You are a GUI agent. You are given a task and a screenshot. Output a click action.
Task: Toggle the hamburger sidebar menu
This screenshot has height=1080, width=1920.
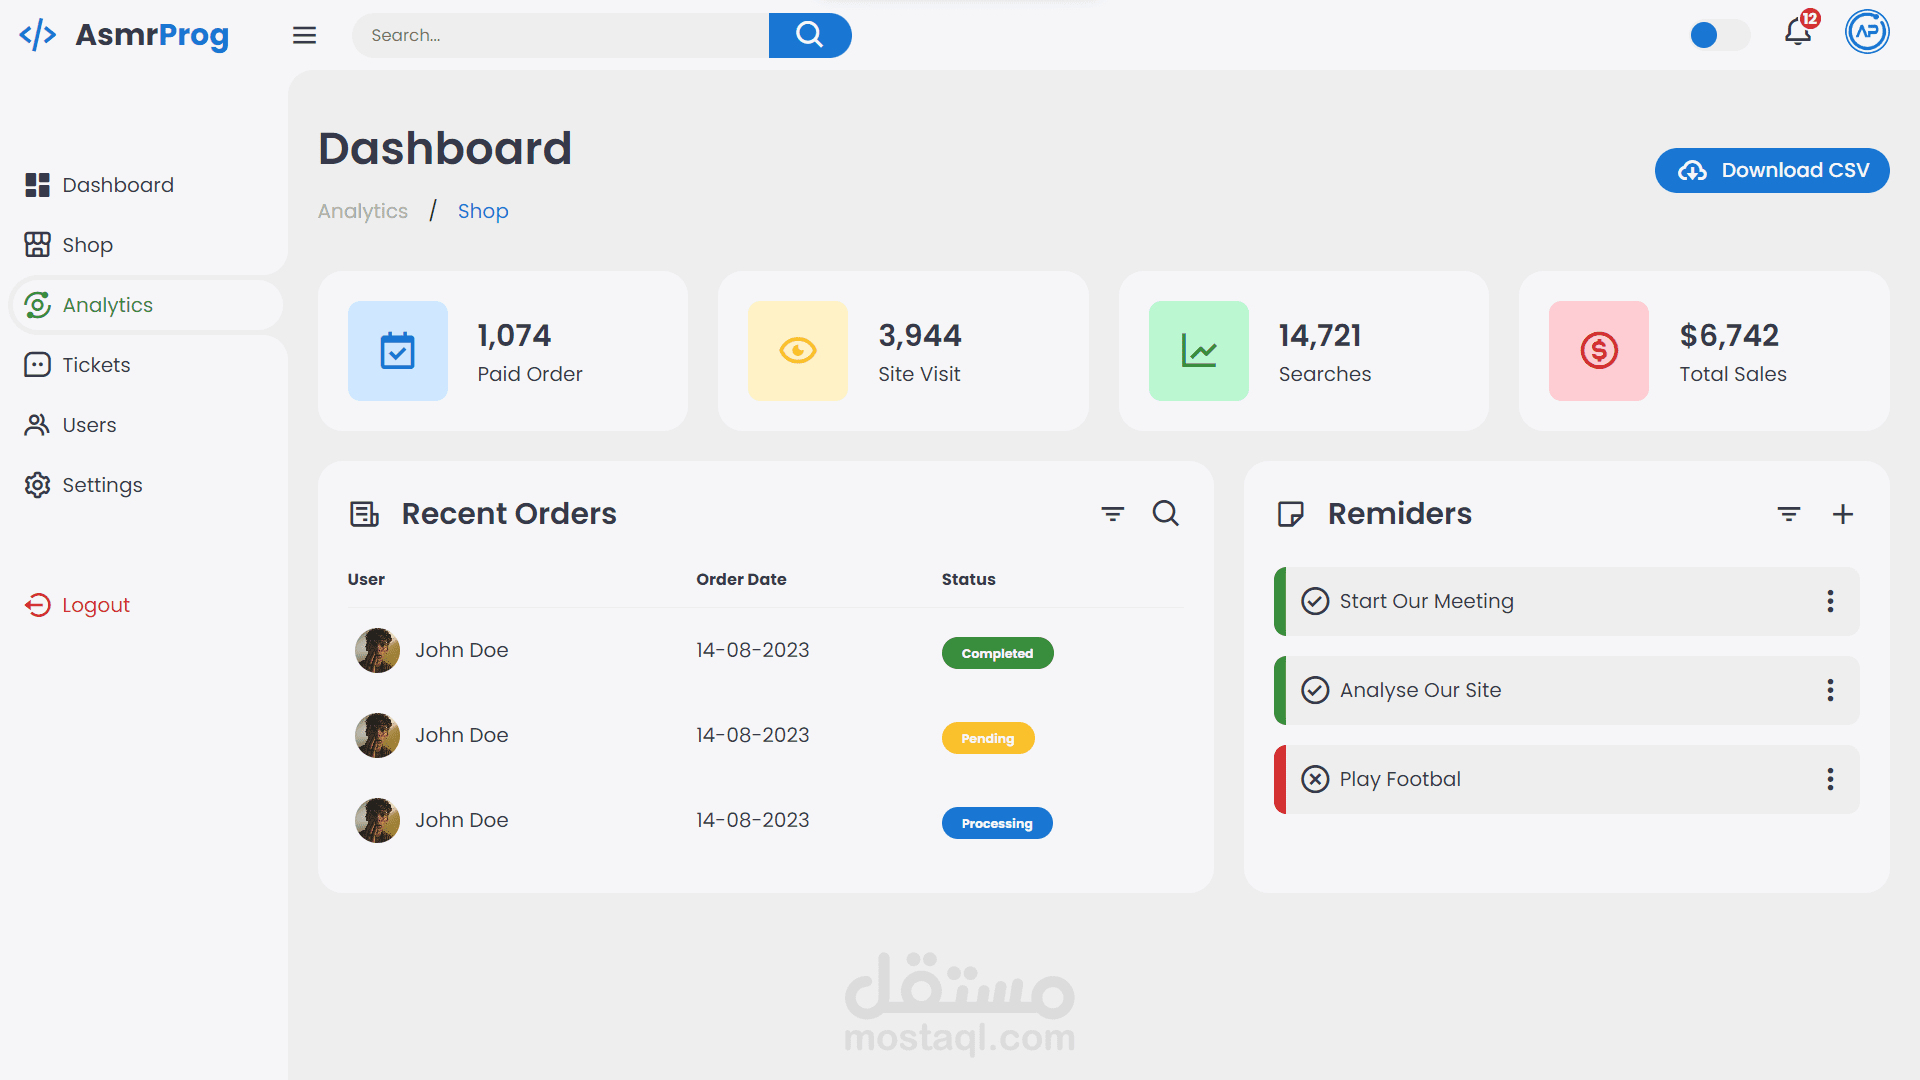tap(304, 35)
